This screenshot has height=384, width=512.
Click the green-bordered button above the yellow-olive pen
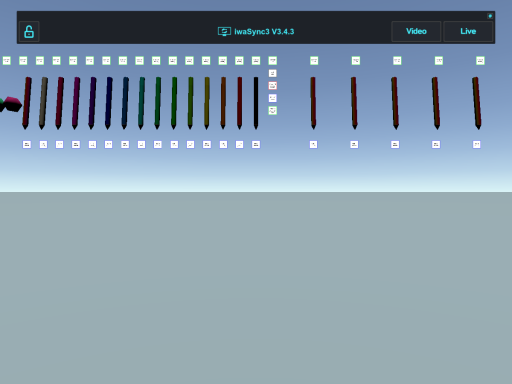206,60
